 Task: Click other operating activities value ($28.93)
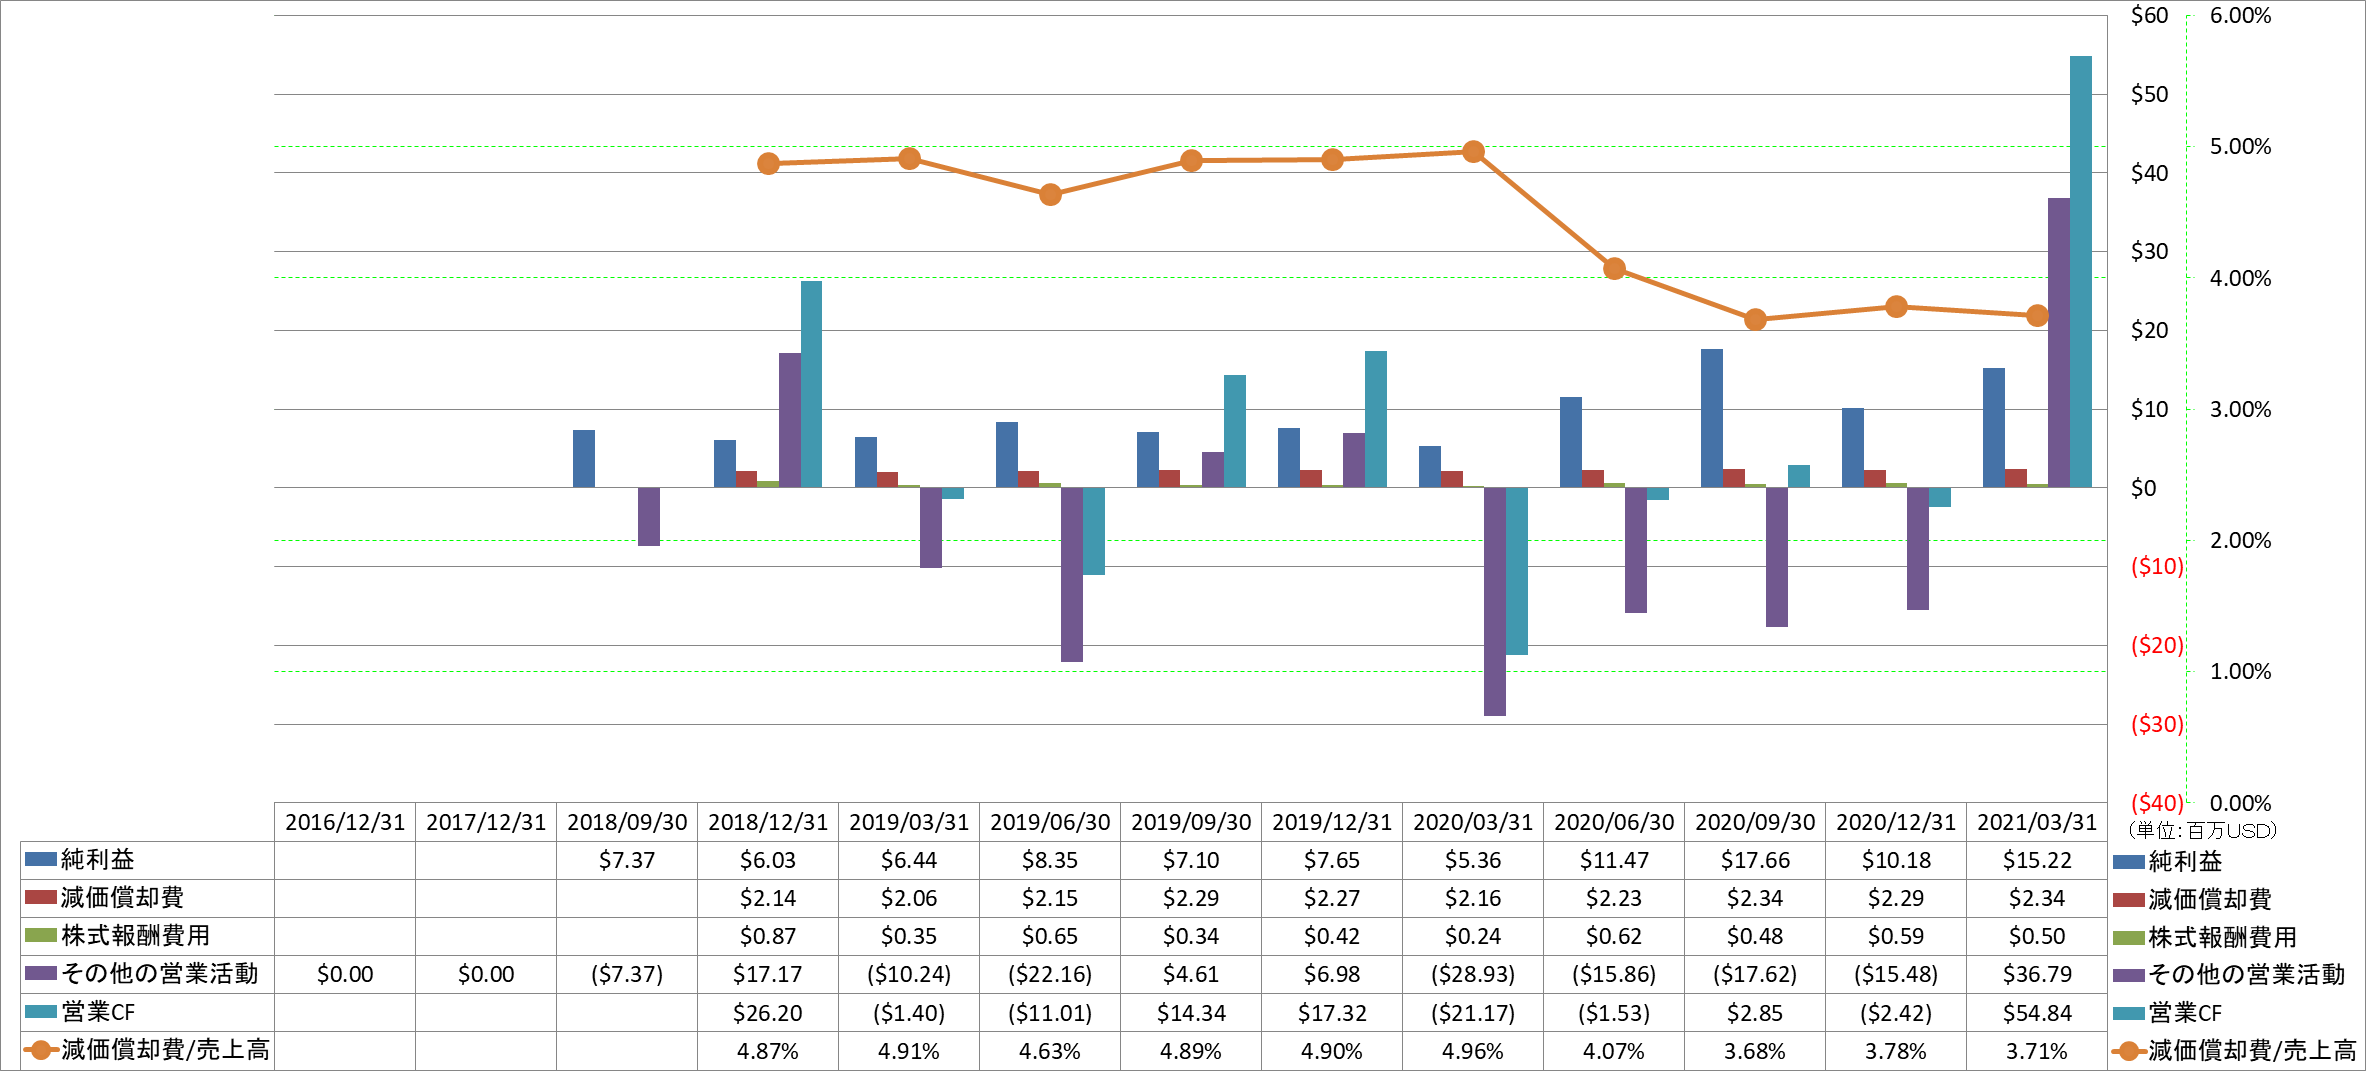pos(1473,974)
